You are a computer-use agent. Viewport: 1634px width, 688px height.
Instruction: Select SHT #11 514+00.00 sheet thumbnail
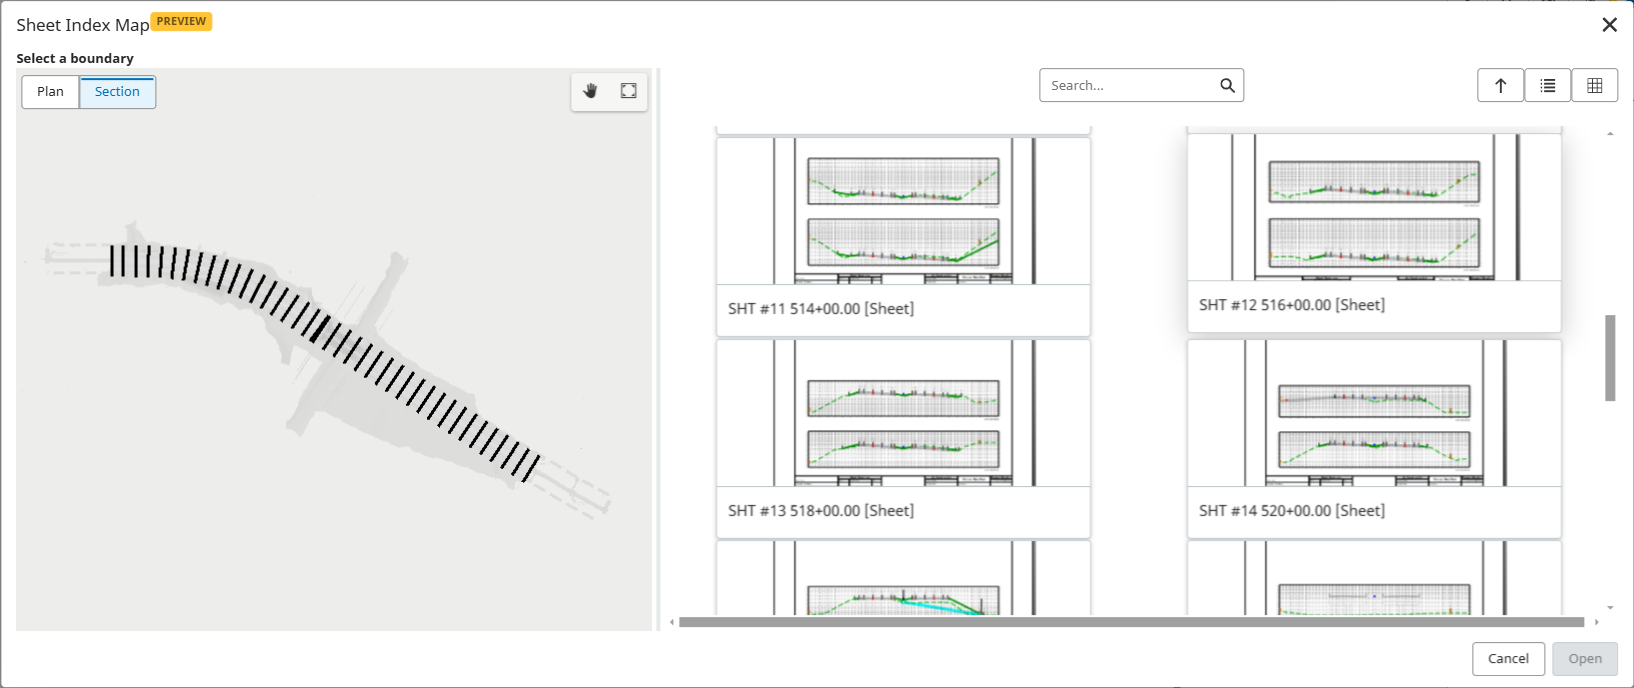tap(903, 211)
